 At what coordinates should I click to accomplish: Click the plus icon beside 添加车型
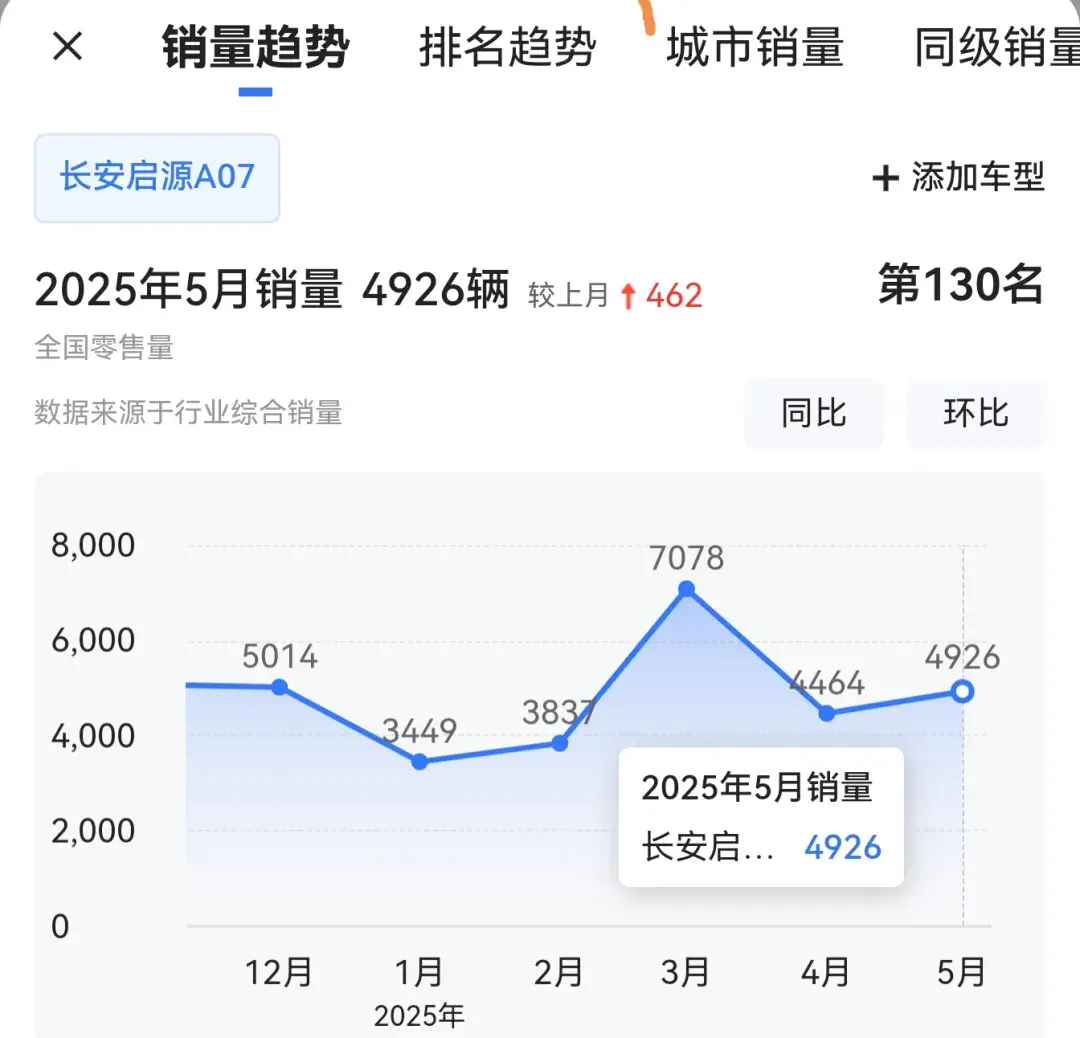[886, 178]
